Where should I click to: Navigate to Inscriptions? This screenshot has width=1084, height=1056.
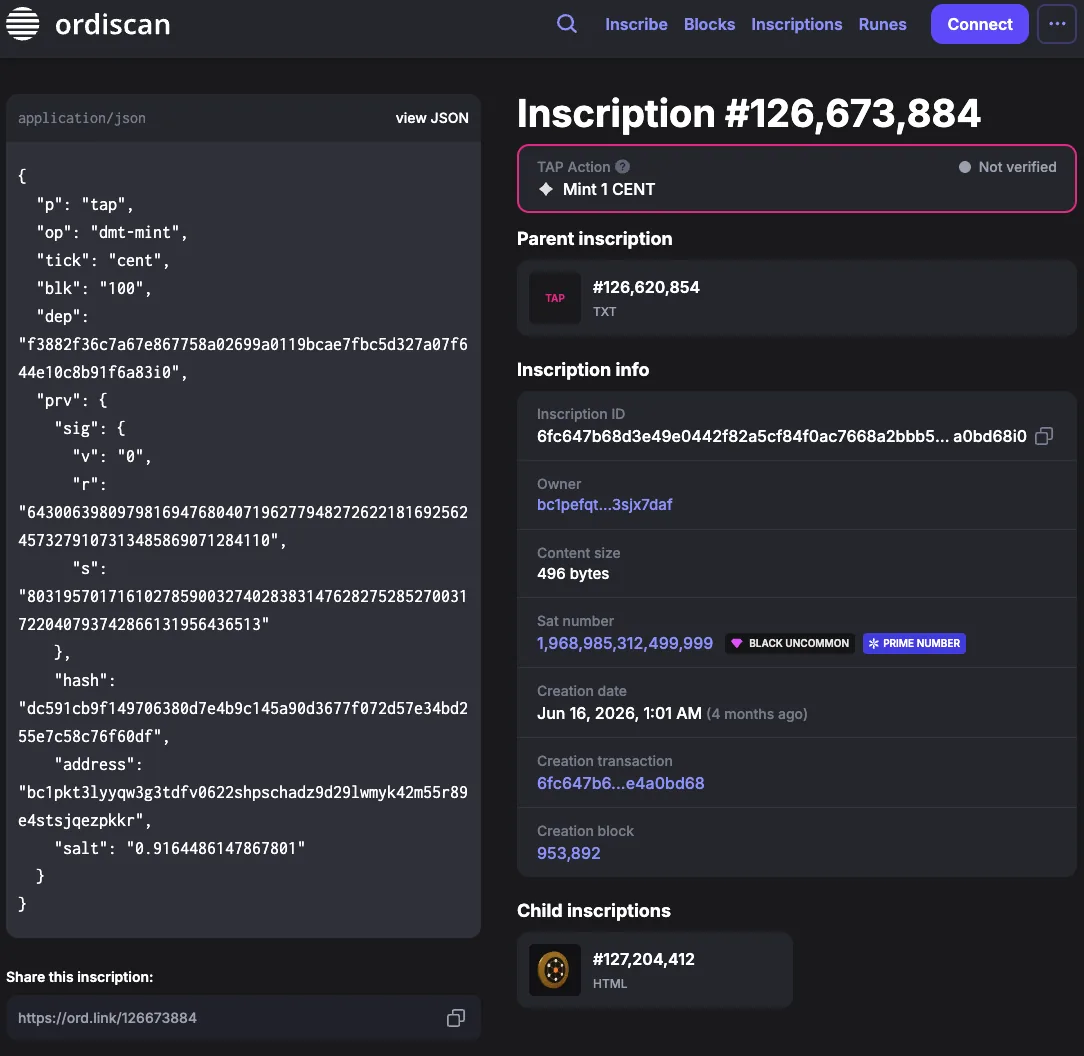coord(796,24)
